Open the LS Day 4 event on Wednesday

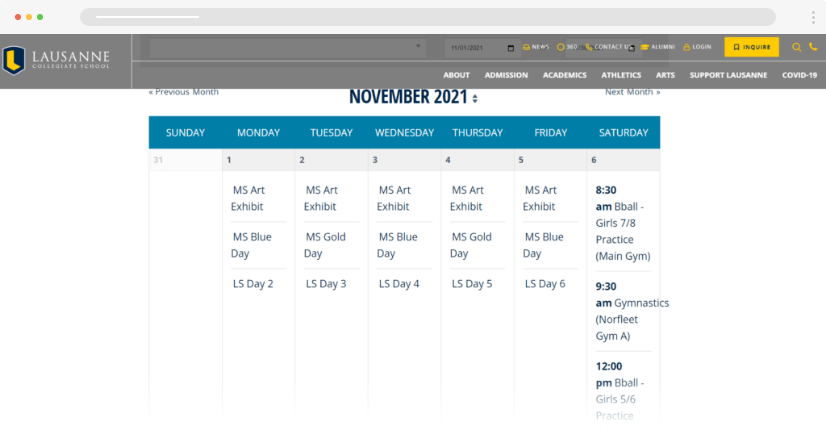(399, 284)
